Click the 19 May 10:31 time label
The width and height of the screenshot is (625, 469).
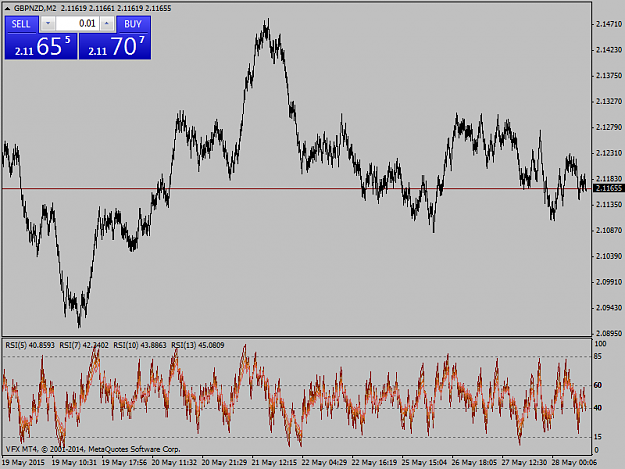(74, 463)
